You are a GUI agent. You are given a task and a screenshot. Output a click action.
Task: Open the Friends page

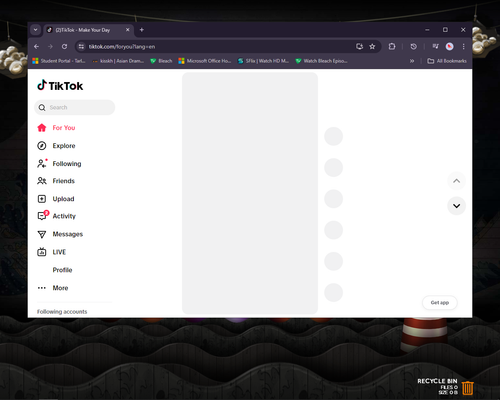click(x=56, y=181)
